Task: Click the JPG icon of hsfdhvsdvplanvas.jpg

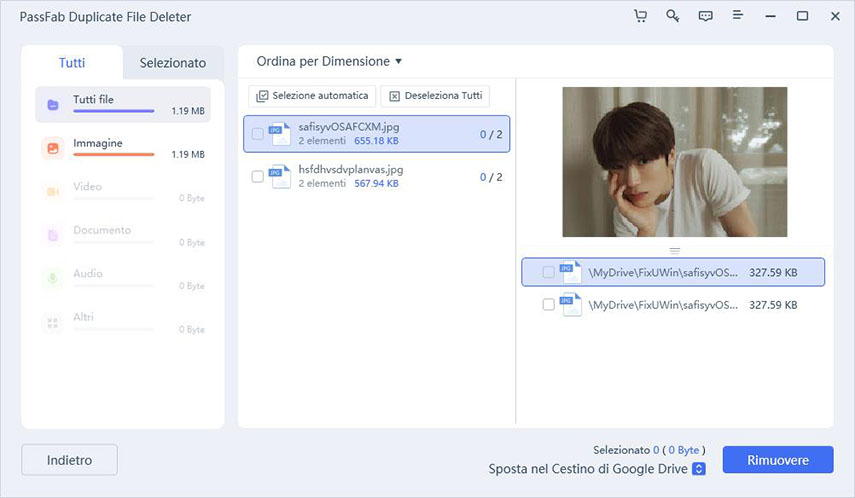Action: click(280, 177)
